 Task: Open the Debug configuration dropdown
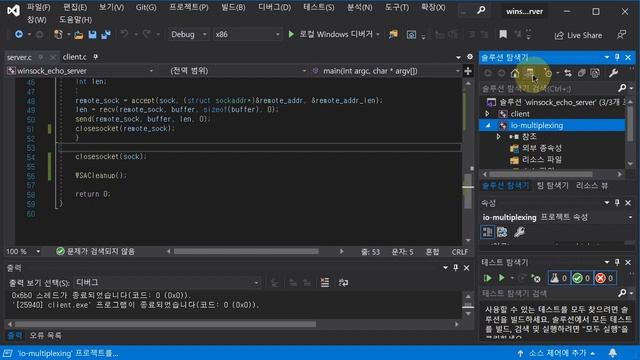189,35
